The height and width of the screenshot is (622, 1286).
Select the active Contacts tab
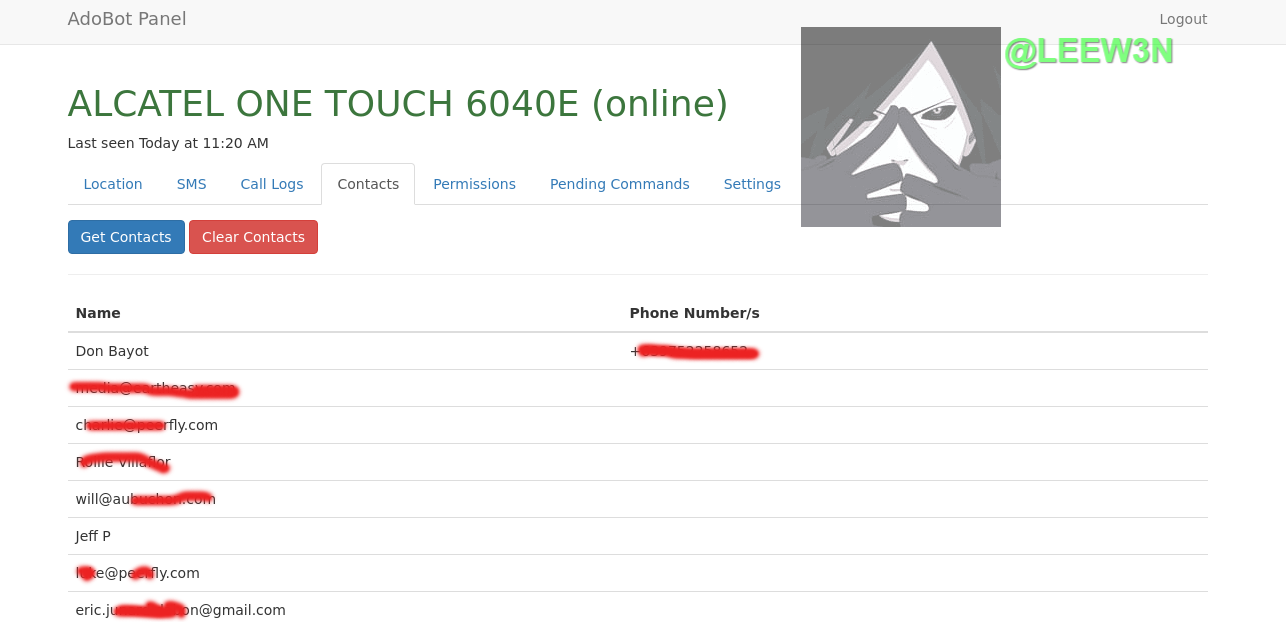point(368,184)
